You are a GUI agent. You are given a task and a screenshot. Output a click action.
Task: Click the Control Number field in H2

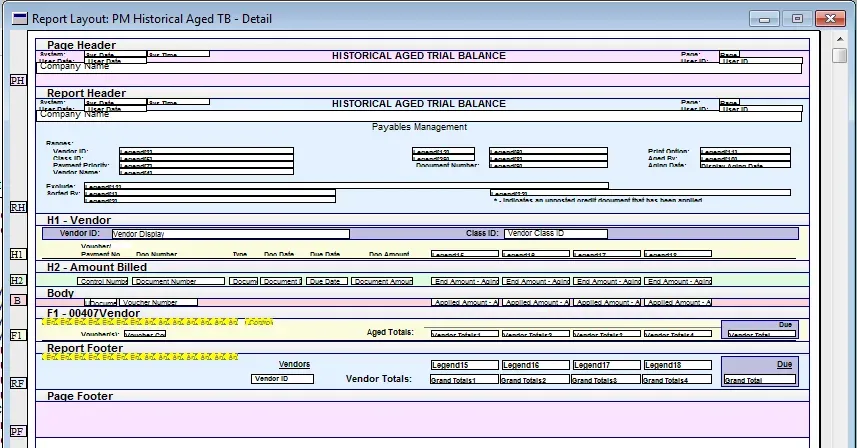(x=102, y=282)
